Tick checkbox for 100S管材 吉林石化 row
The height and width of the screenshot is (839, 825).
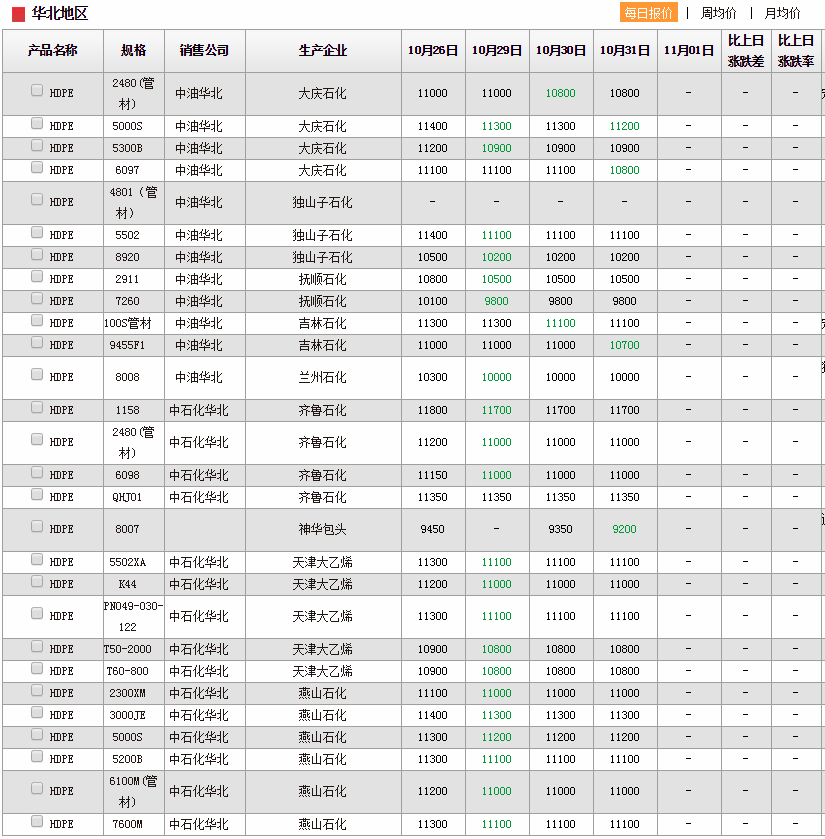coord(37,320)
